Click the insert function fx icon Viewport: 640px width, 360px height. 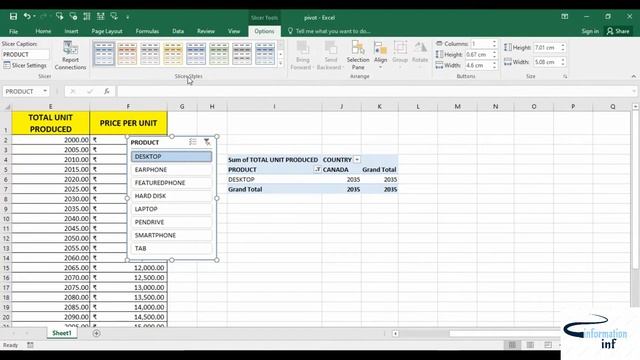pyautogui.click(x=107, y=91)
